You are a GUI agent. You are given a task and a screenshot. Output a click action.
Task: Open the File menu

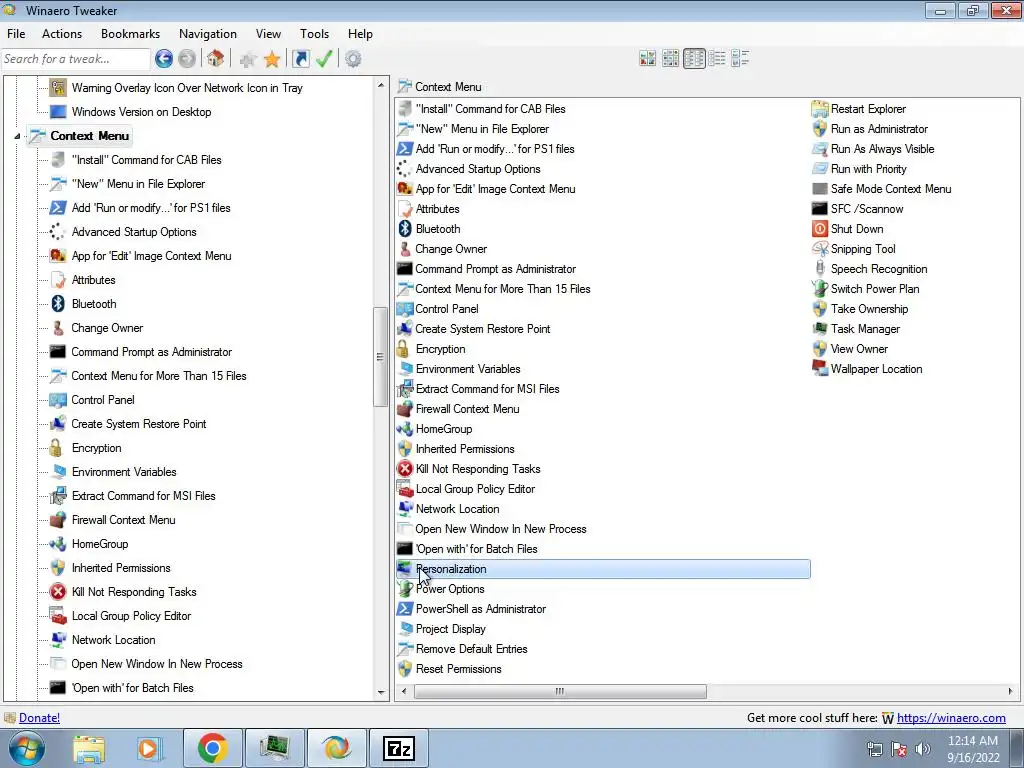pyautogui.click(x=16, y=34)
